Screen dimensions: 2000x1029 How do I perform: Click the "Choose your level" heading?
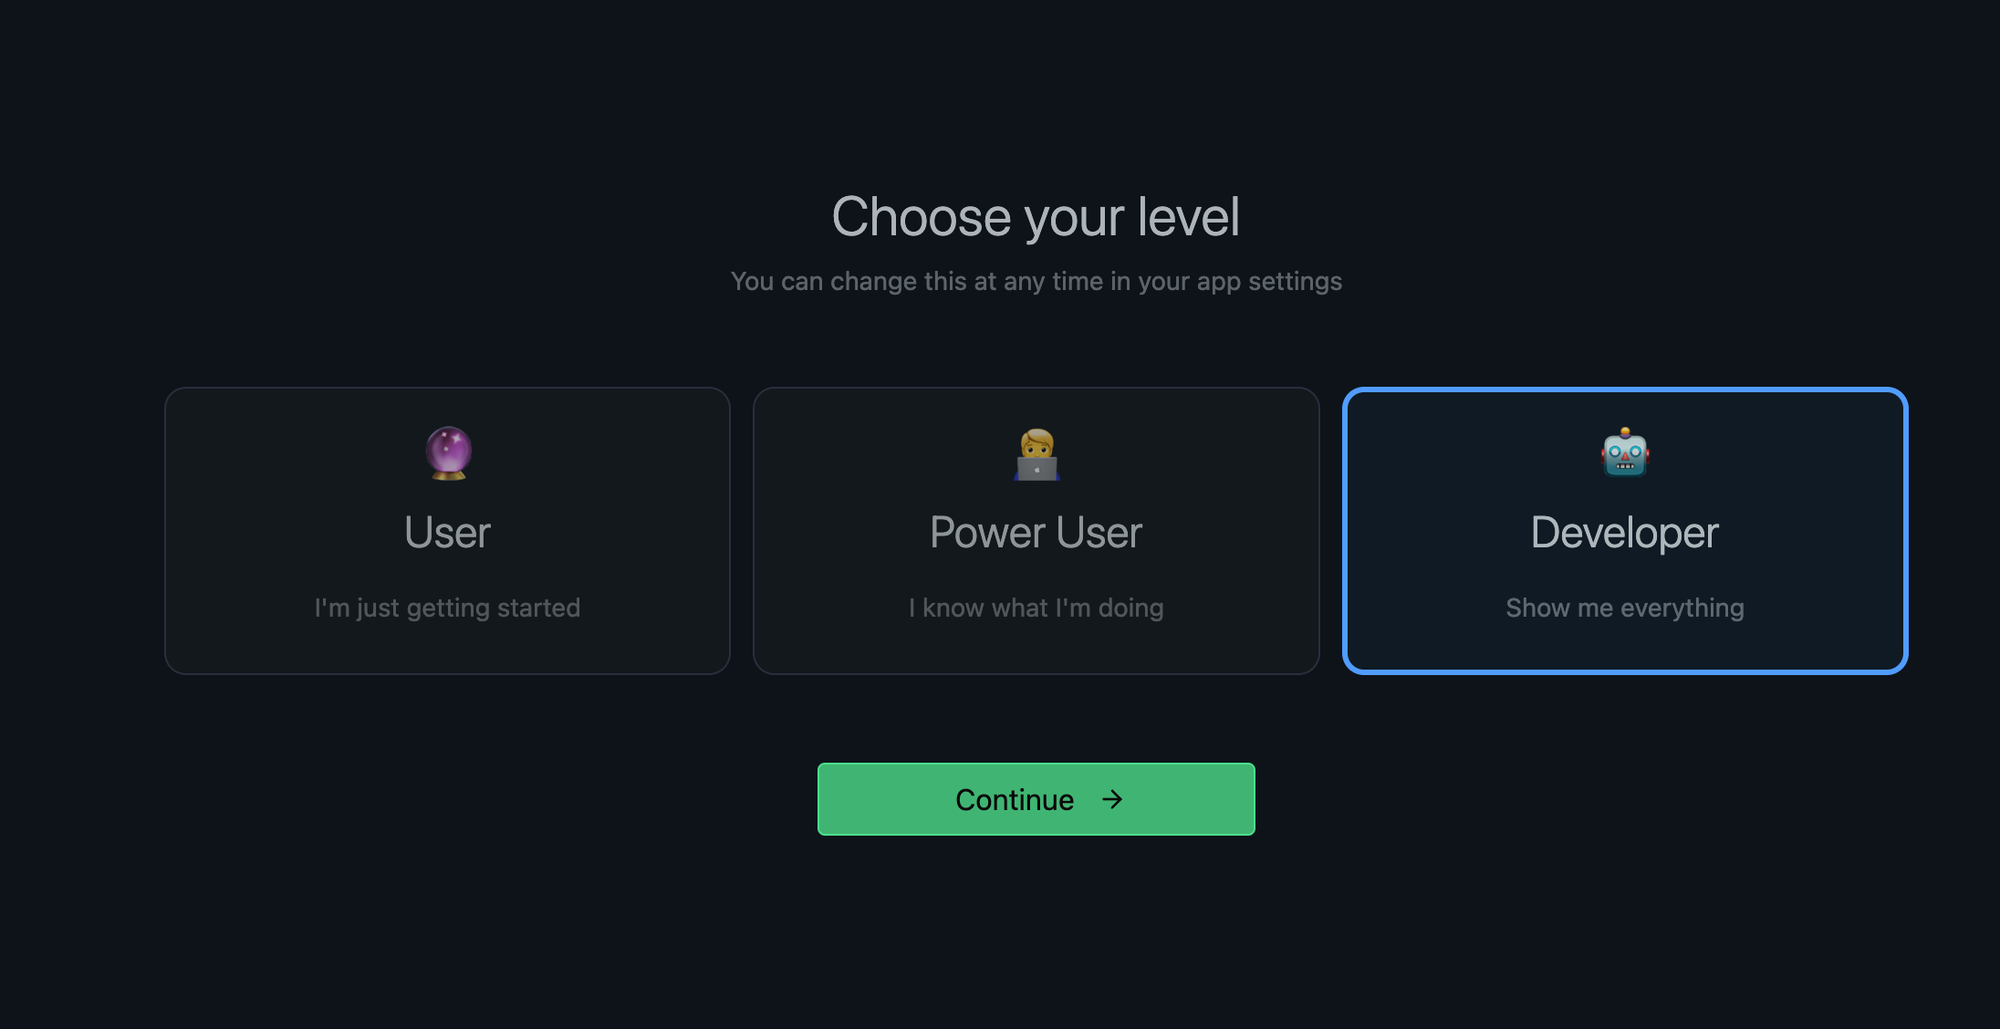[x=1036, y=217]
